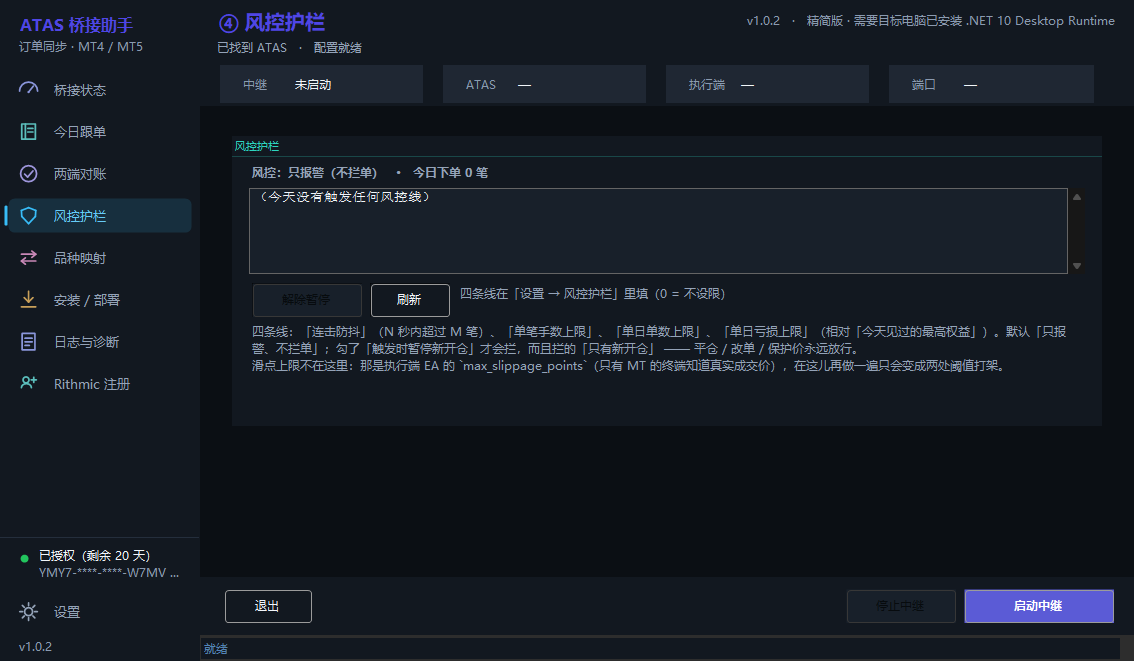Screen dimensions: 1134x661
Task: Go to the 今日跟单 section
Action: coord(100,132)
